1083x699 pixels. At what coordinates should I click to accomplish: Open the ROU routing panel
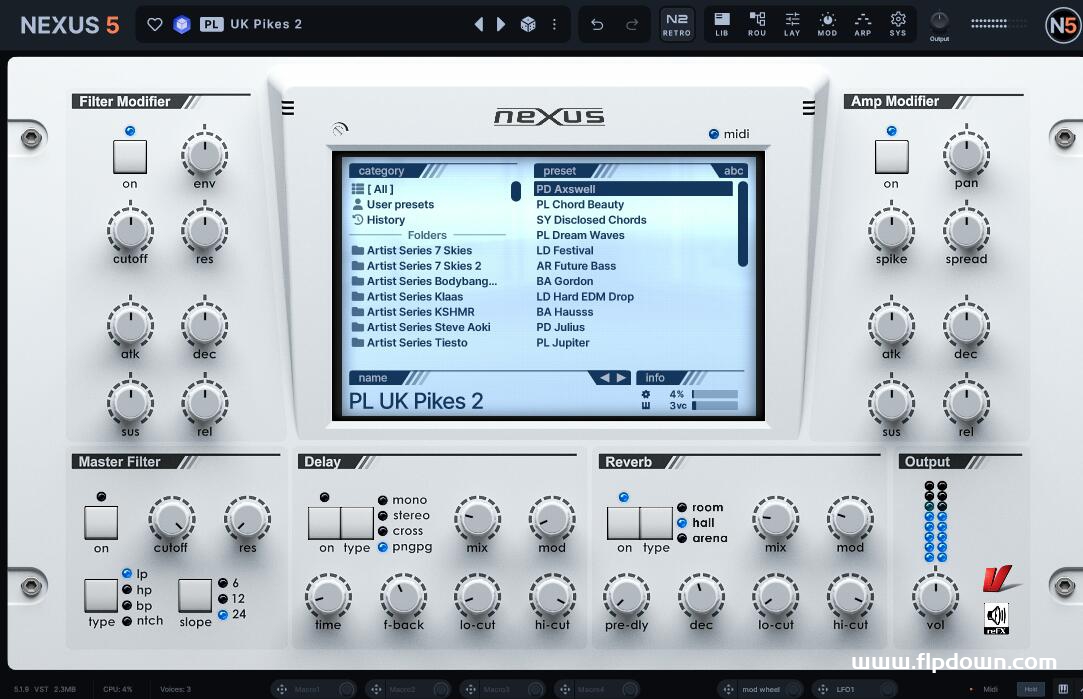(757, 24)
